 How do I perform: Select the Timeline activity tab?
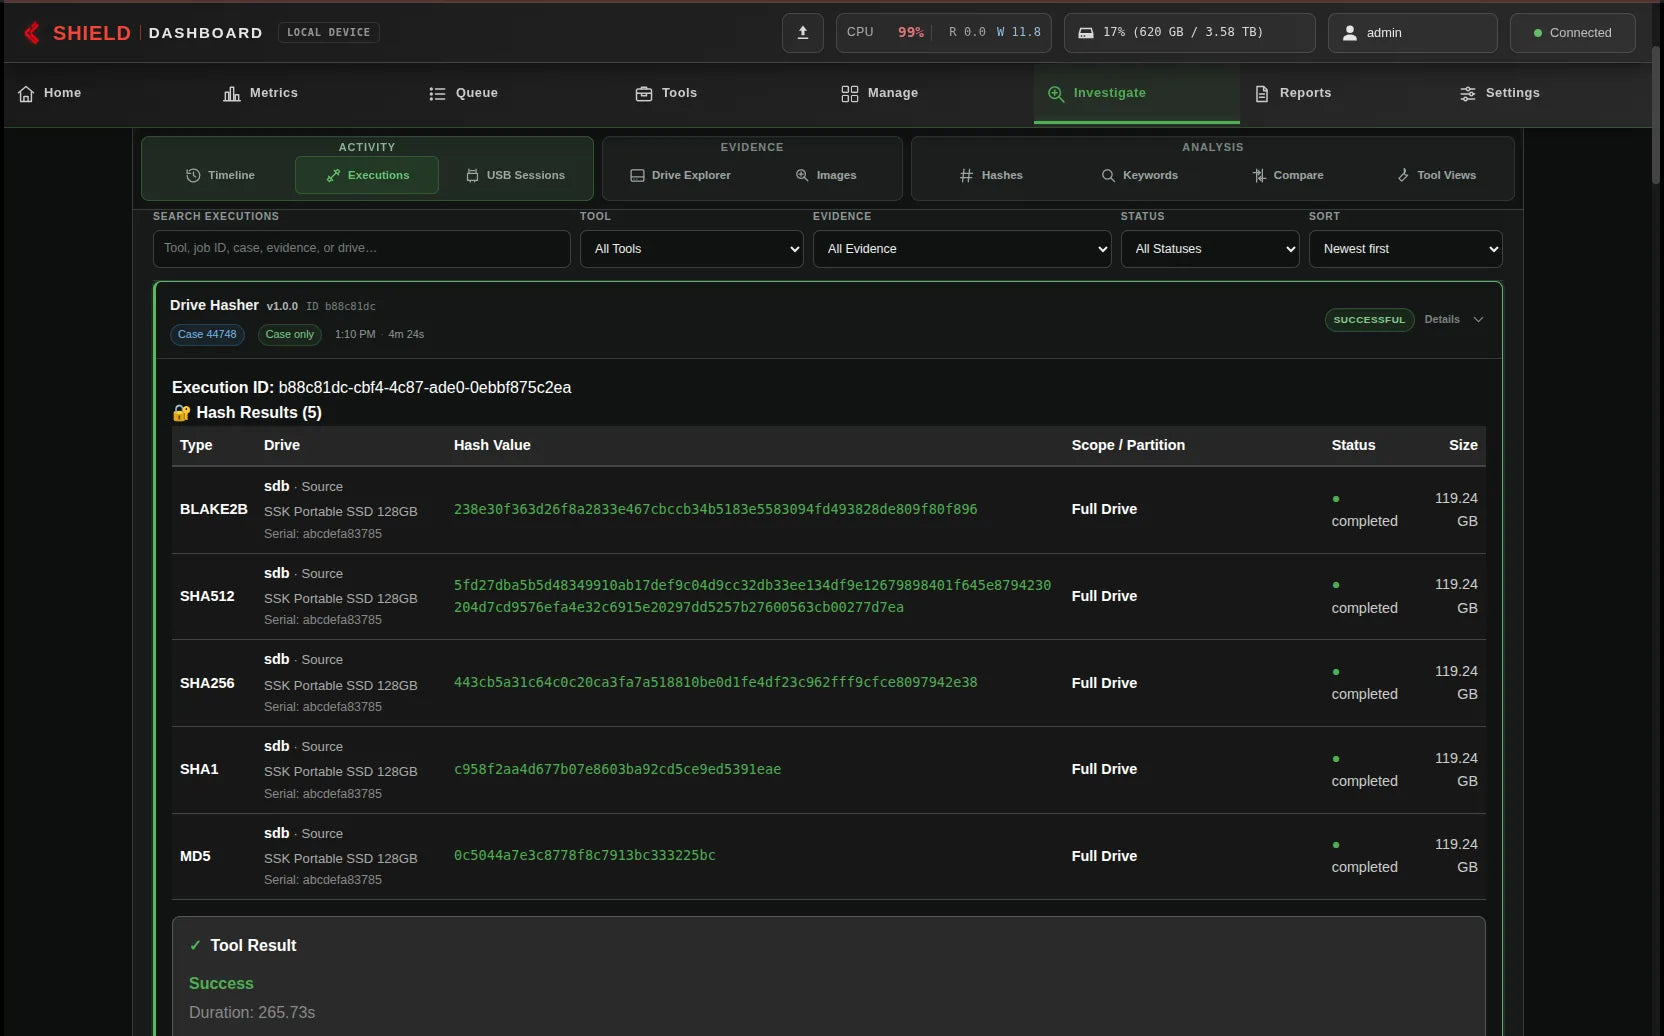(x=220, y=175)
